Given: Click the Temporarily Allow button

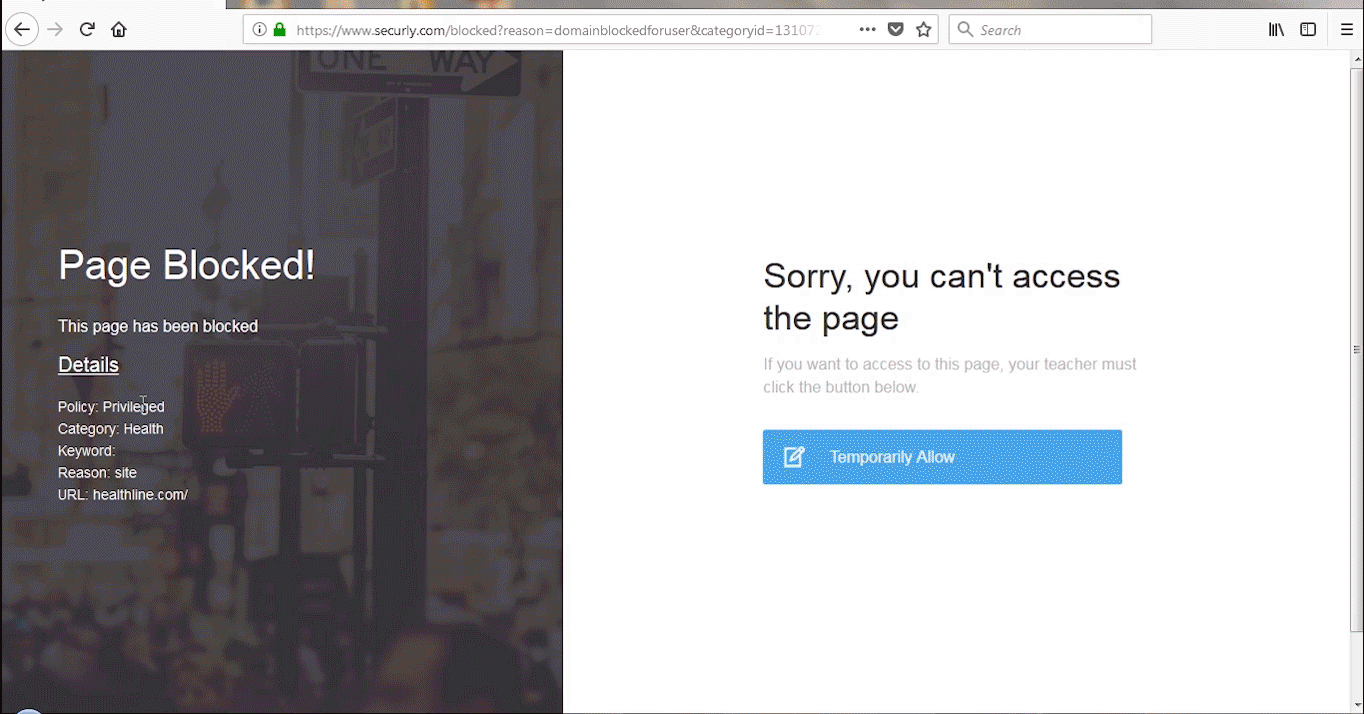Looking at the screenshot, I should 942,457.
